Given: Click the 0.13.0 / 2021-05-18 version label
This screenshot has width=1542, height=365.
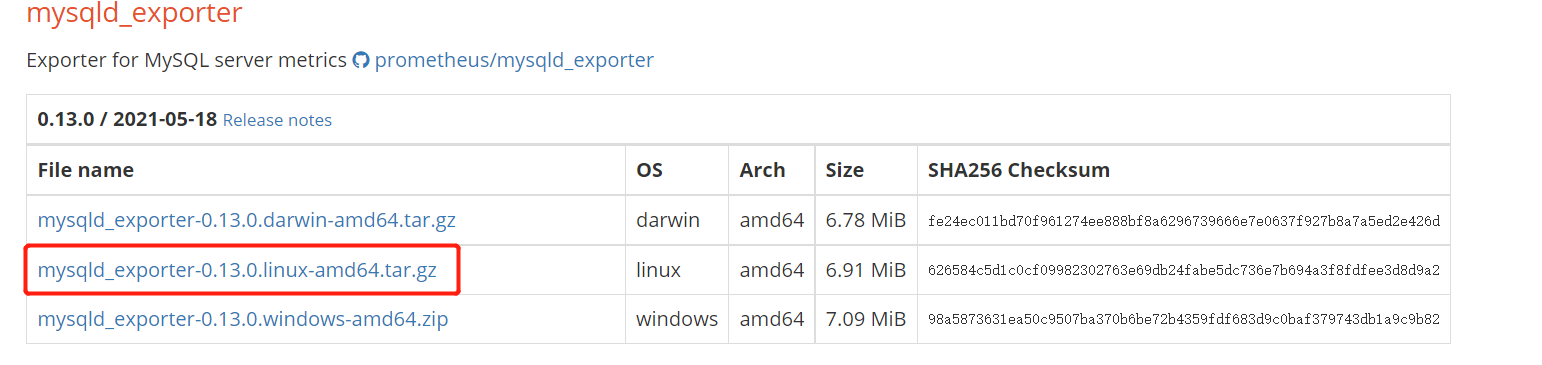Looking at the screenshot, I should click(x=127, y=119).
